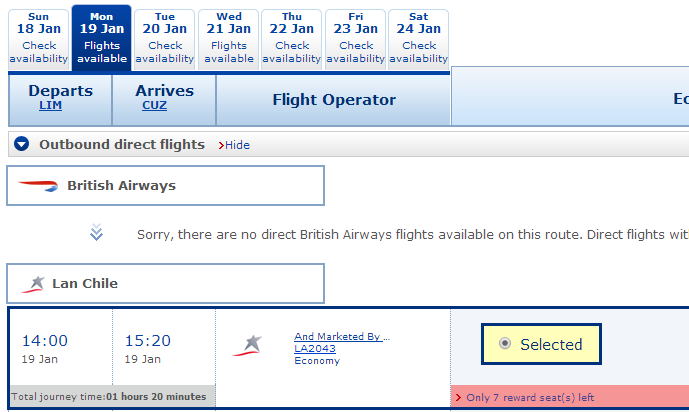Click the LAN star logo in flight row
Screen dimensions: 689x412
point(247,345)
